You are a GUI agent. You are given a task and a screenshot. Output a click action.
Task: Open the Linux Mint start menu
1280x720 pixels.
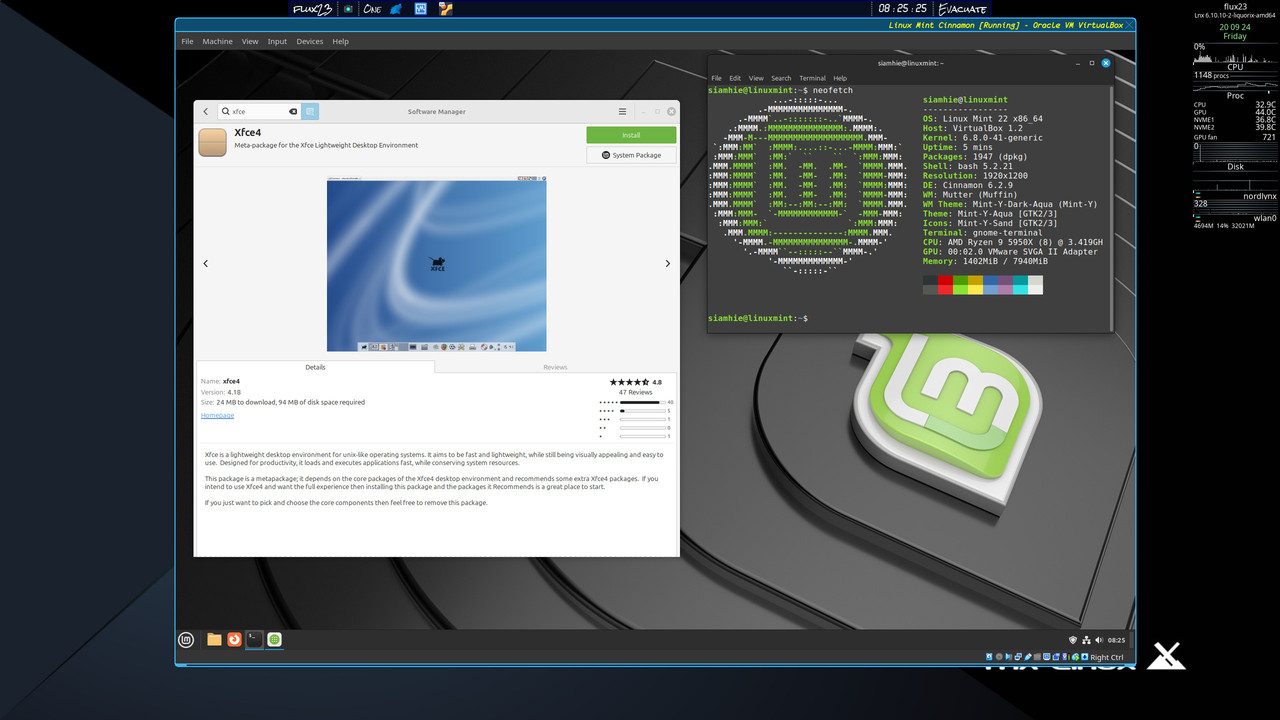point(186,639)
